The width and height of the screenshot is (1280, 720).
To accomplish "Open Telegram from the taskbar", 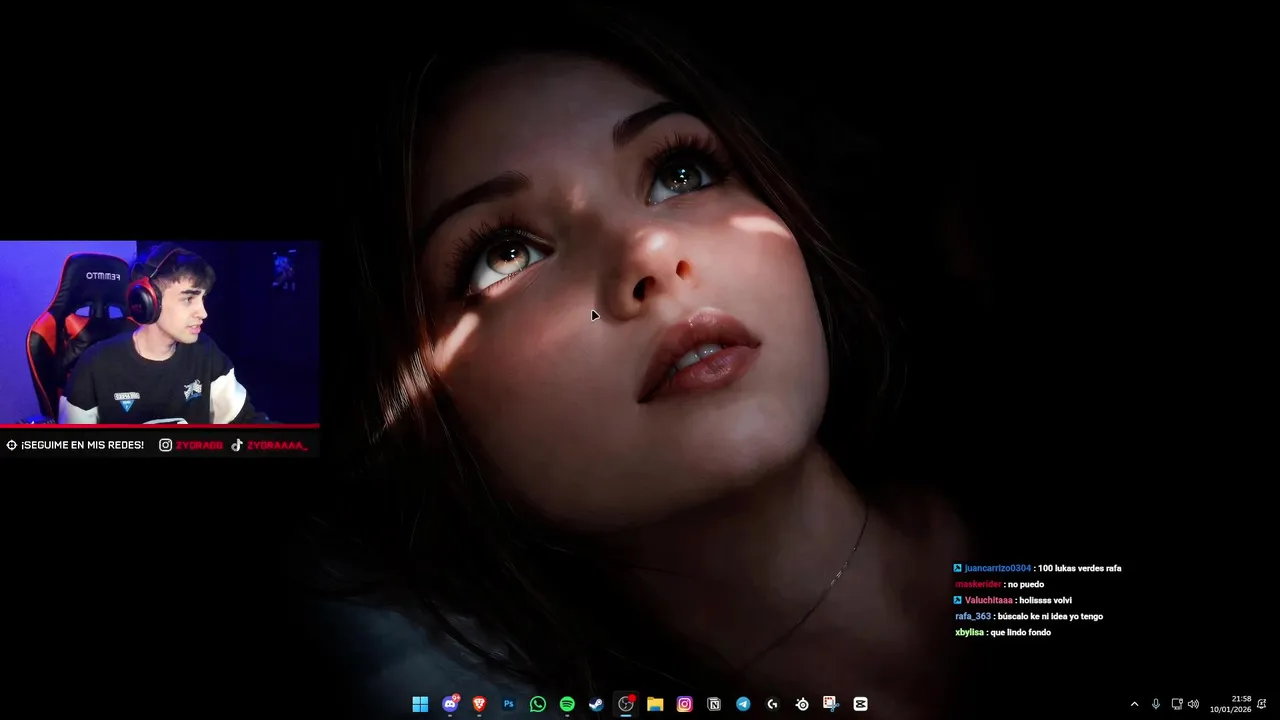I will pyautogui.click(x=743, y=704).
